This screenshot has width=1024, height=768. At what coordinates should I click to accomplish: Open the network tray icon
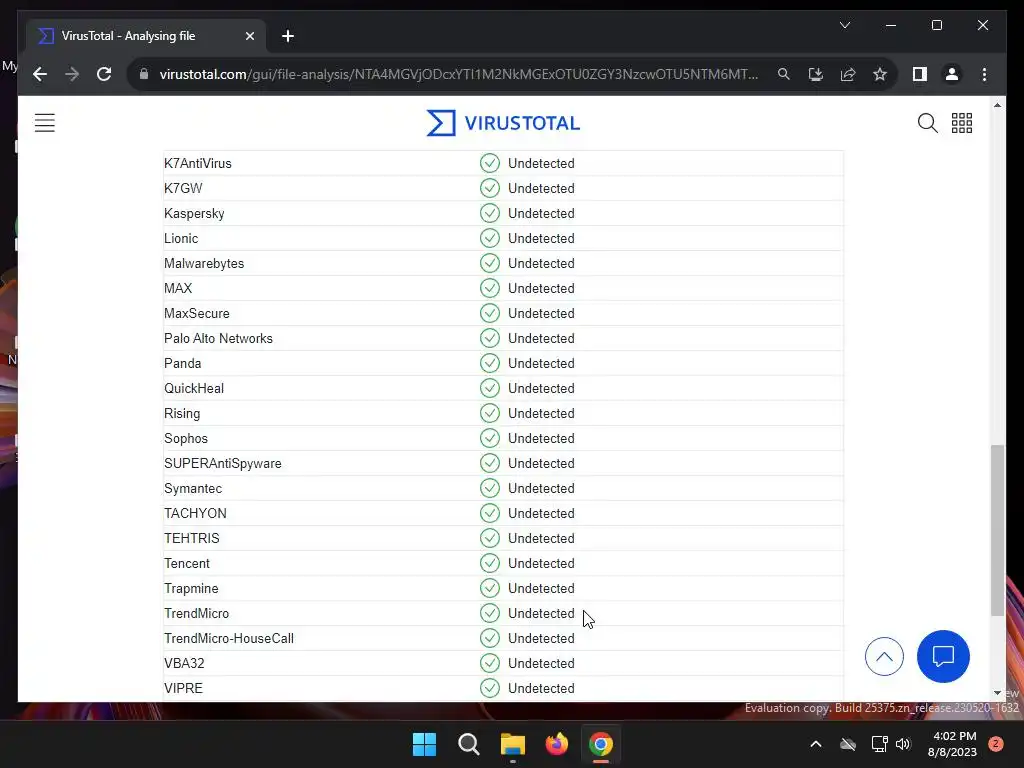879,744
